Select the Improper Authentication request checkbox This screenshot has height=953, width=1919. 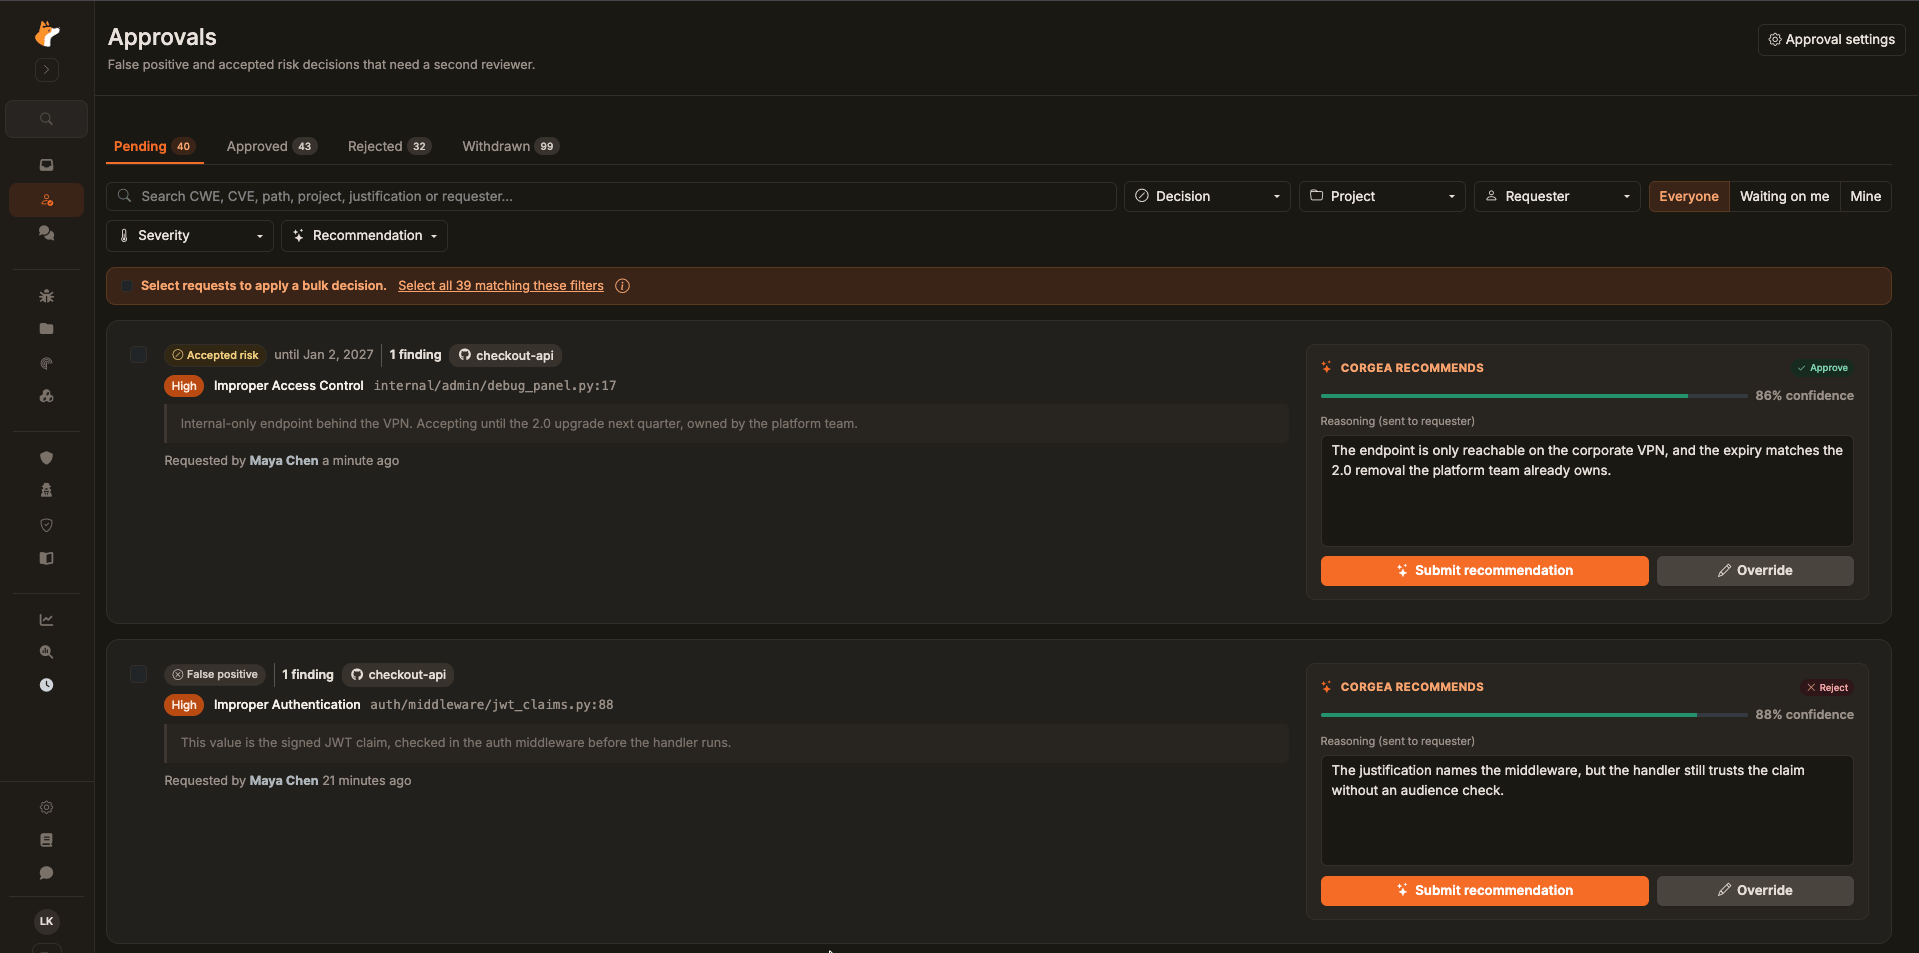[138, 674]
